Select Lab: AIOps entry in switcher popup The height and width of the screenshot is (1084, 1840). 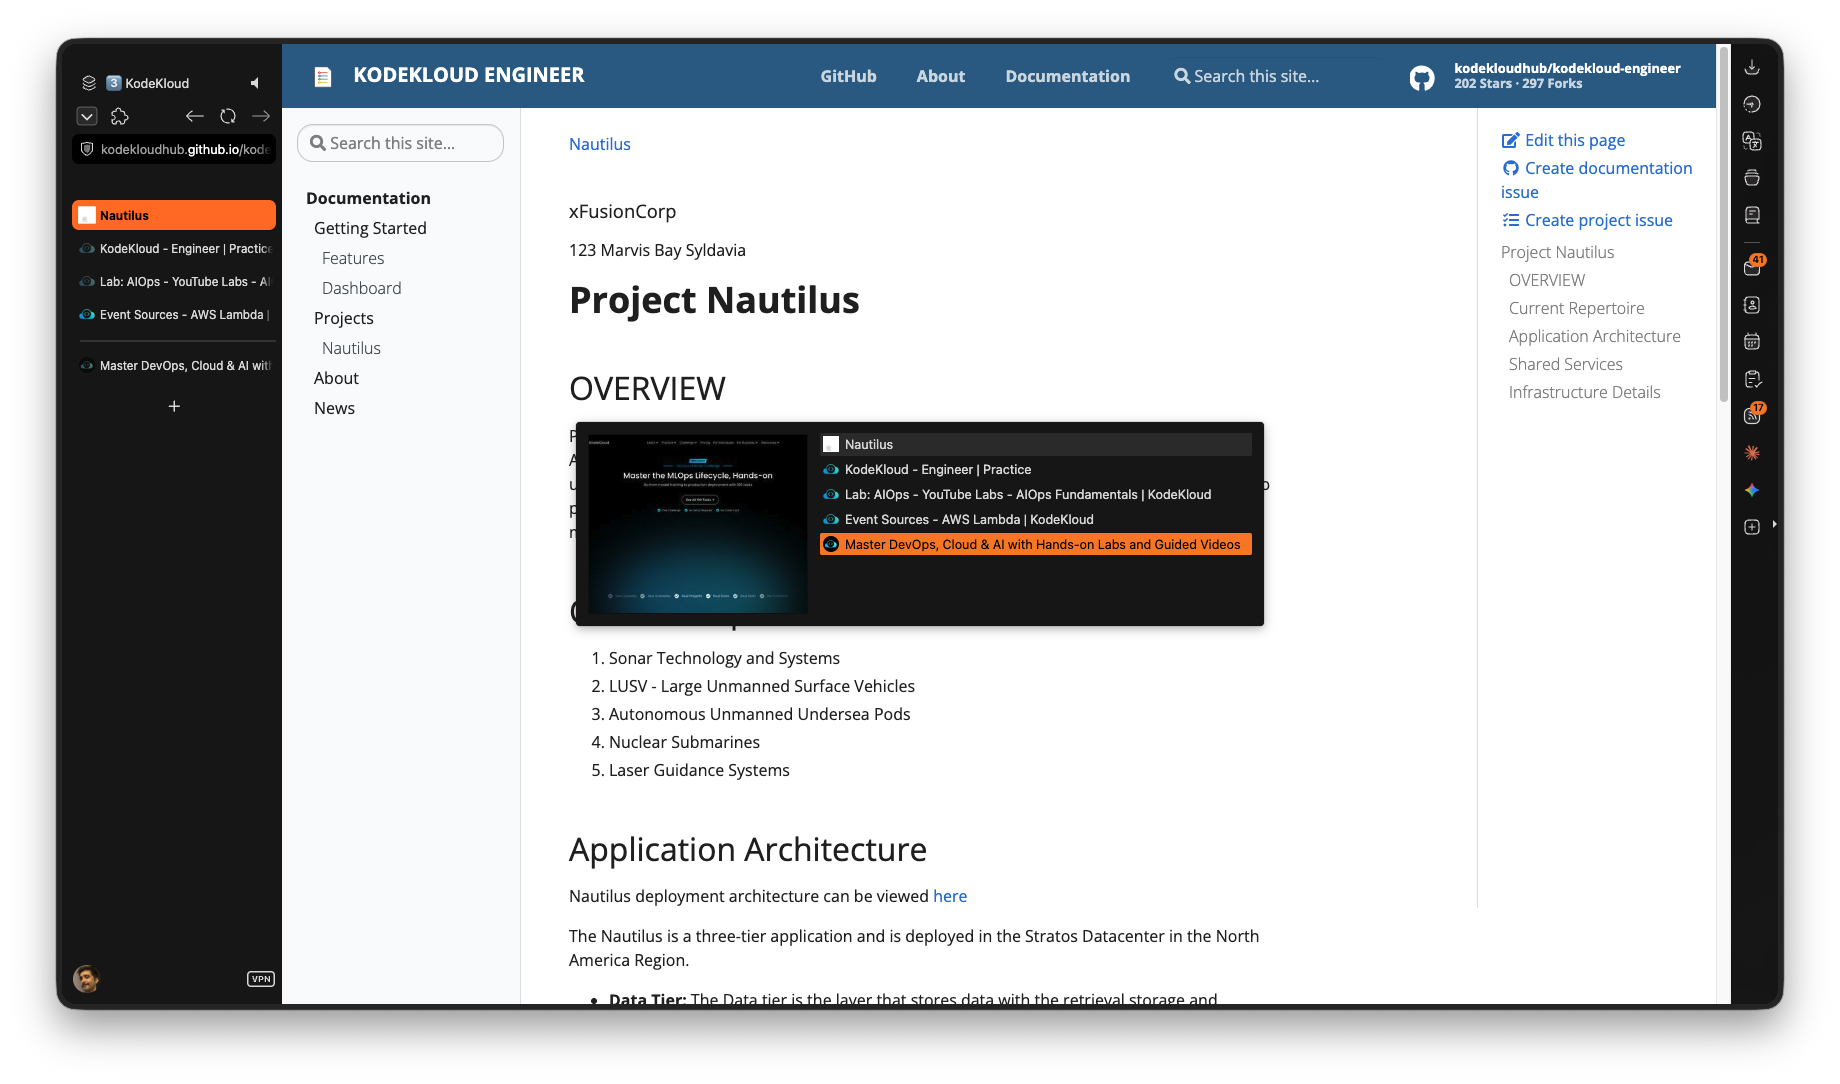pyautogui.click(x=1036, y=494)
